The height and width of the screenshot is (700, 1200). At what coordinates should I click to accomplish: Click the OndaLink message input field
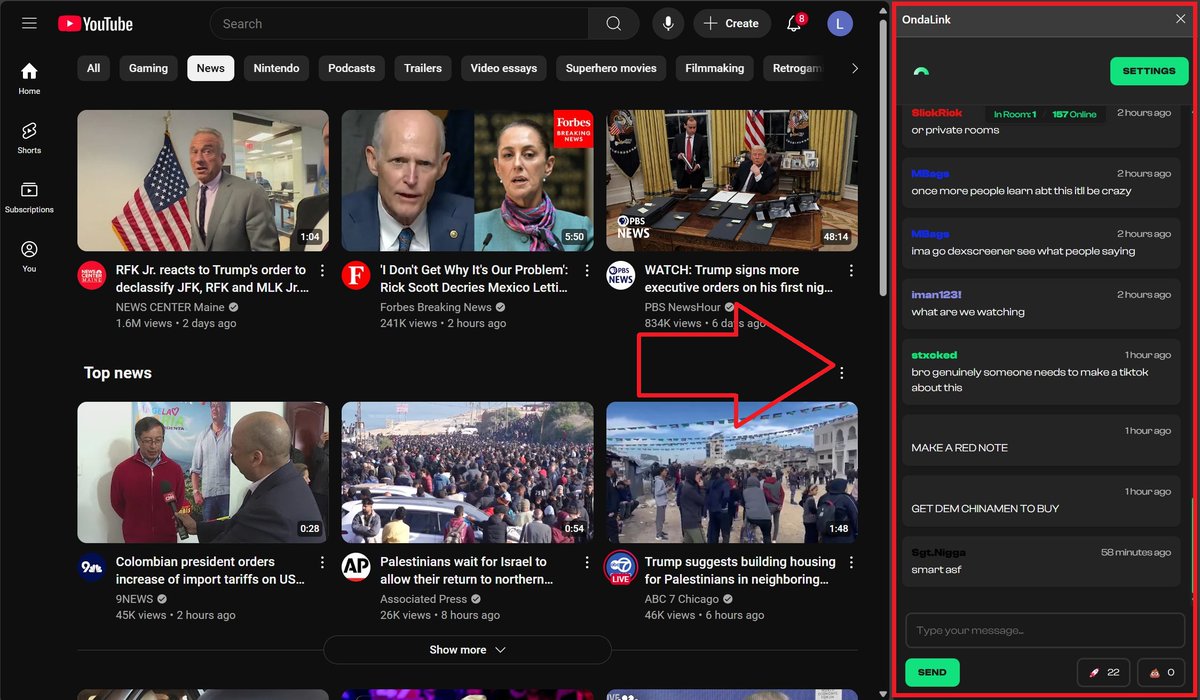(1045, 631)
